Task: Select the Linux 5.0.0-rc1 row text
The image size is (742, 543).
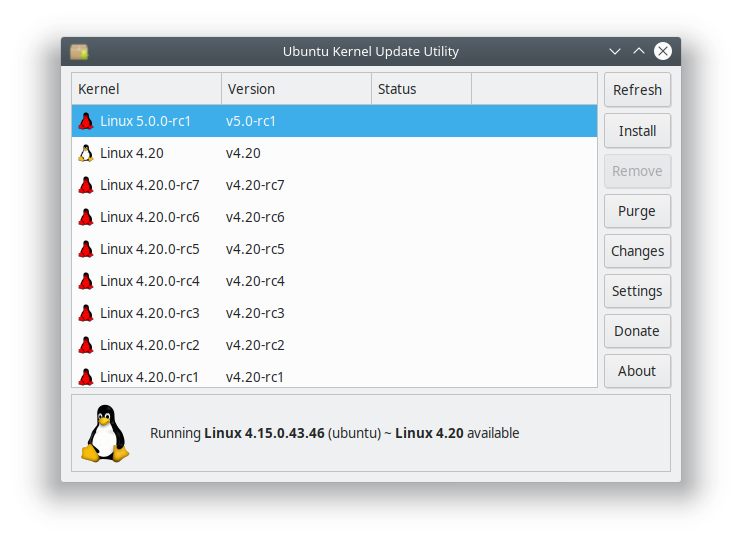Action: pyautogui.click(x=145, y=121)
